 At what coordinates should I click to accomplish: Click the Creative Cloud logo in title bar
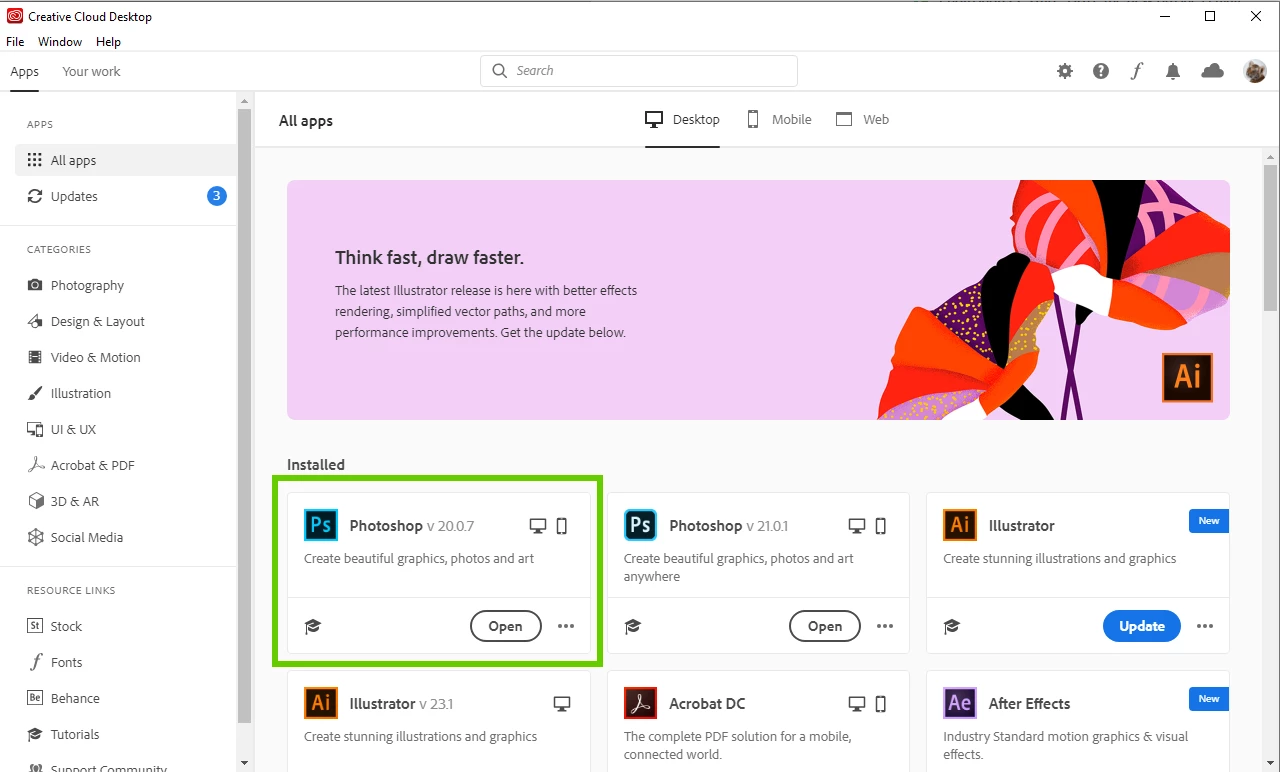coord(15,16)
